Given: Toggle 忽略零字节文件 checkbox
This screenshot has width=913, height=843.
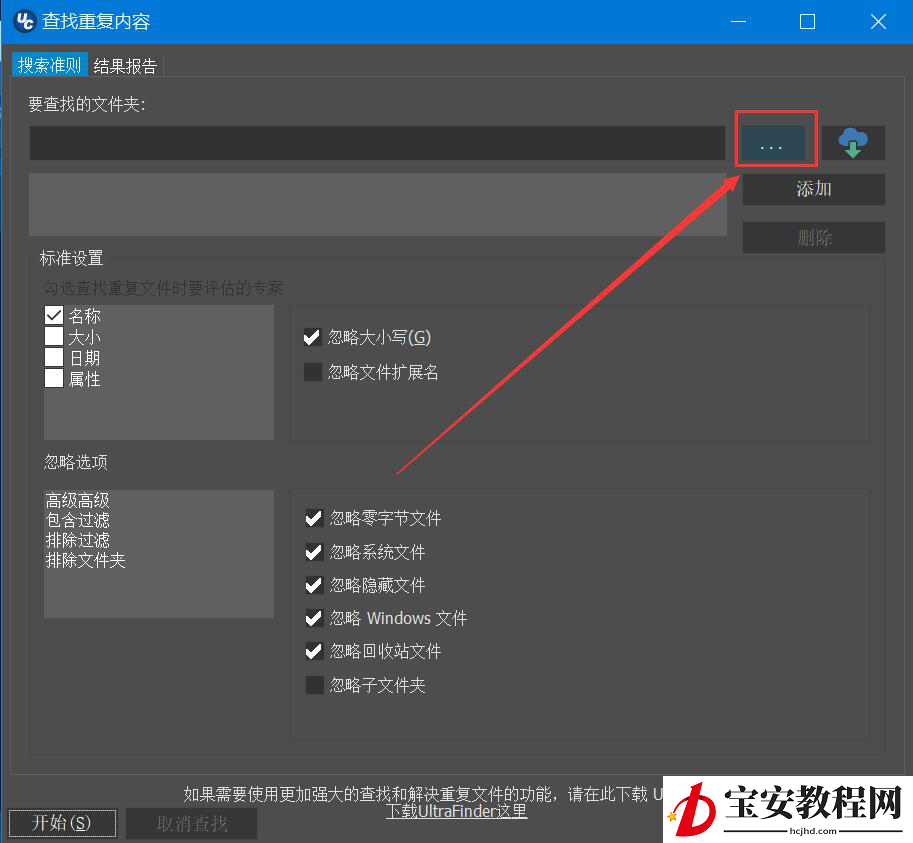Looking at the screenshot, I should click(x=314, y=518).
